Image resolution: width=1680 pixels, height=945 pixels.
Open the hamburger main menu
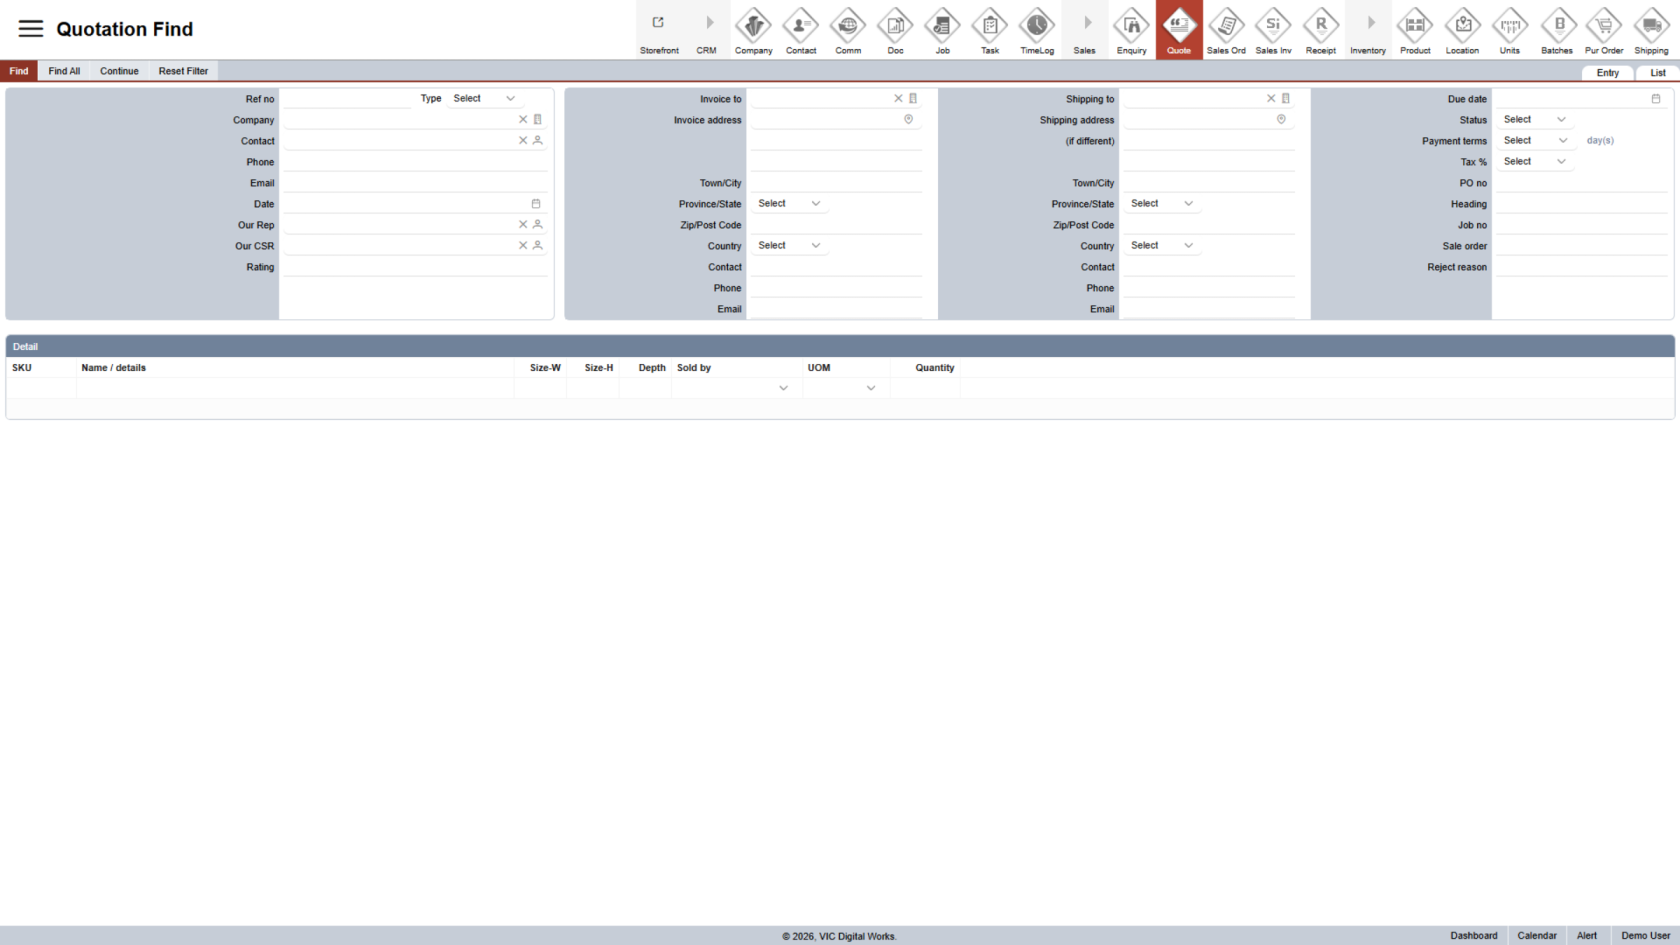[31, 29]
